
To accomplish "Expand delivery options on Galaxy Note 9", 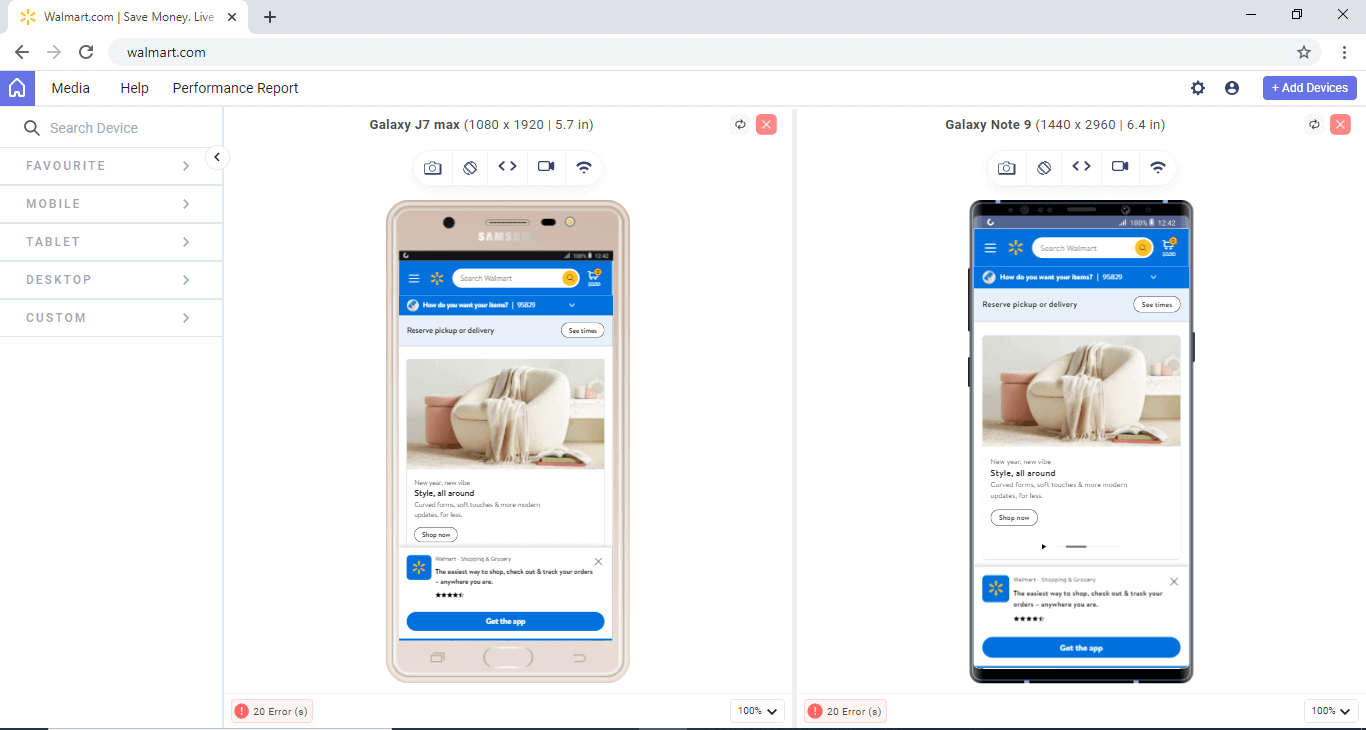I will pyautogui.click(x=1153, y=277).
